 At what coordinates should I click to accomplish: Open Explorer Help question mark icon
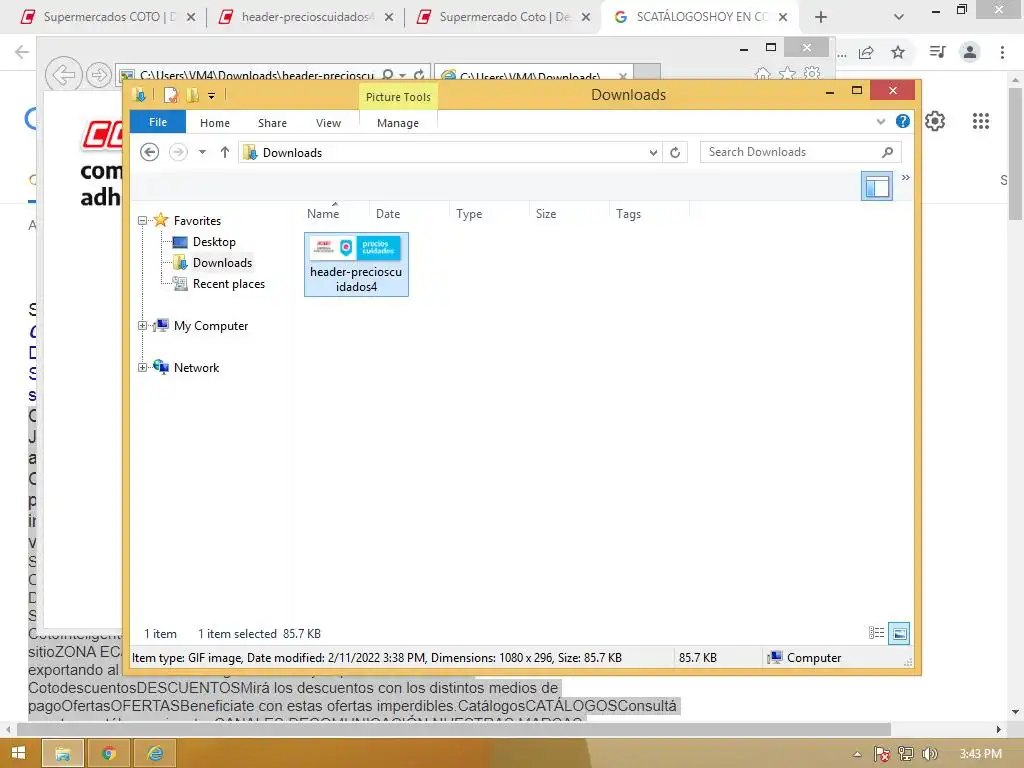[x=903, y=121]
